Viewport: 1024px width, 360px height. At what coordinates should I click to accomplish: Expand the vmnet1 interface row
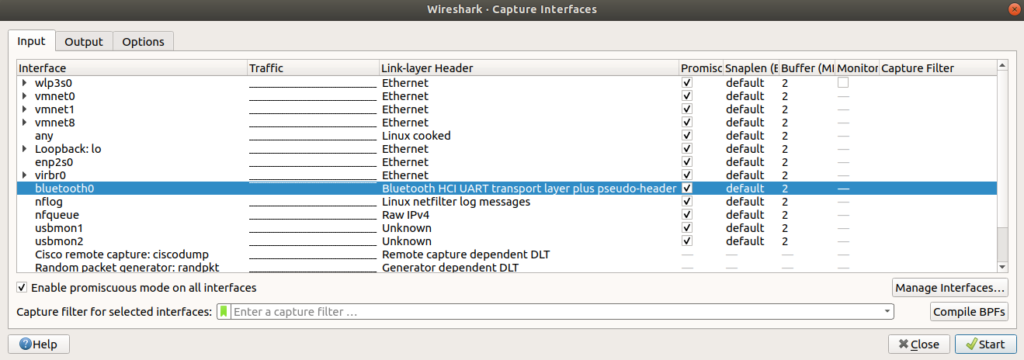pyautogui.click(x=24, y=109)
